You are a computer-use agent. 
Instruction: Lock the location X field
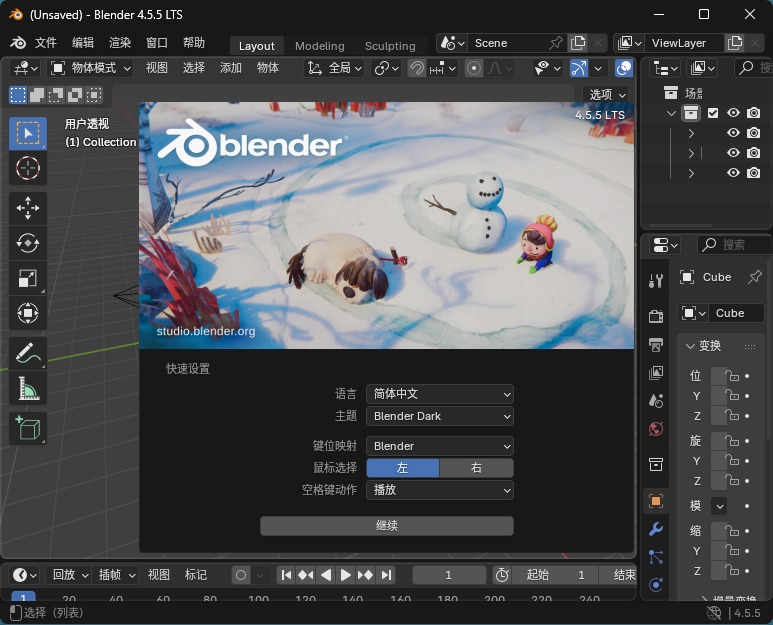[734, 376]
